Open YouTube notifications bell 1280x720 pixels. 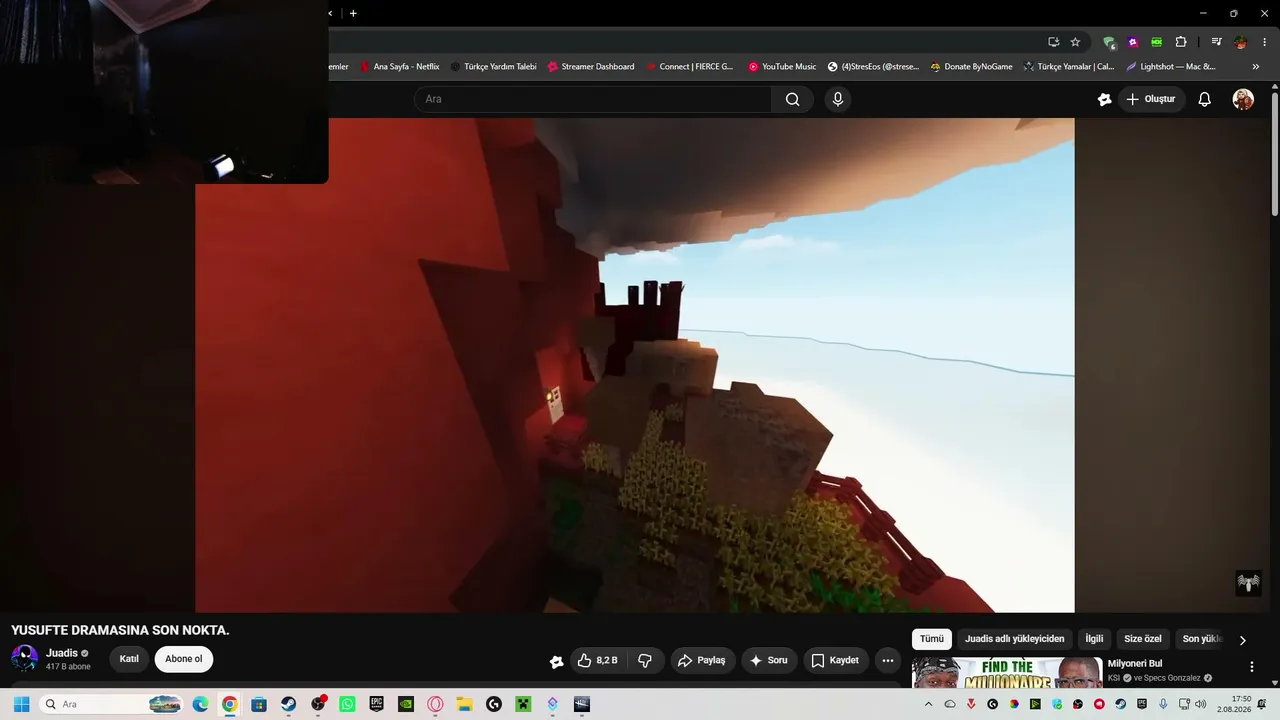pos(1205,99)
